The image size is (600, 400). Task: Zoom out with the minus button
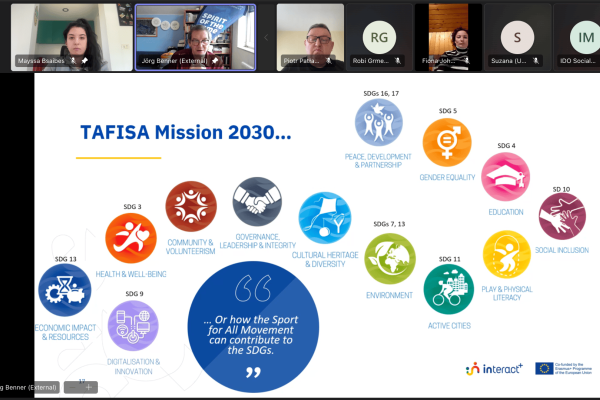coord(75,387)
